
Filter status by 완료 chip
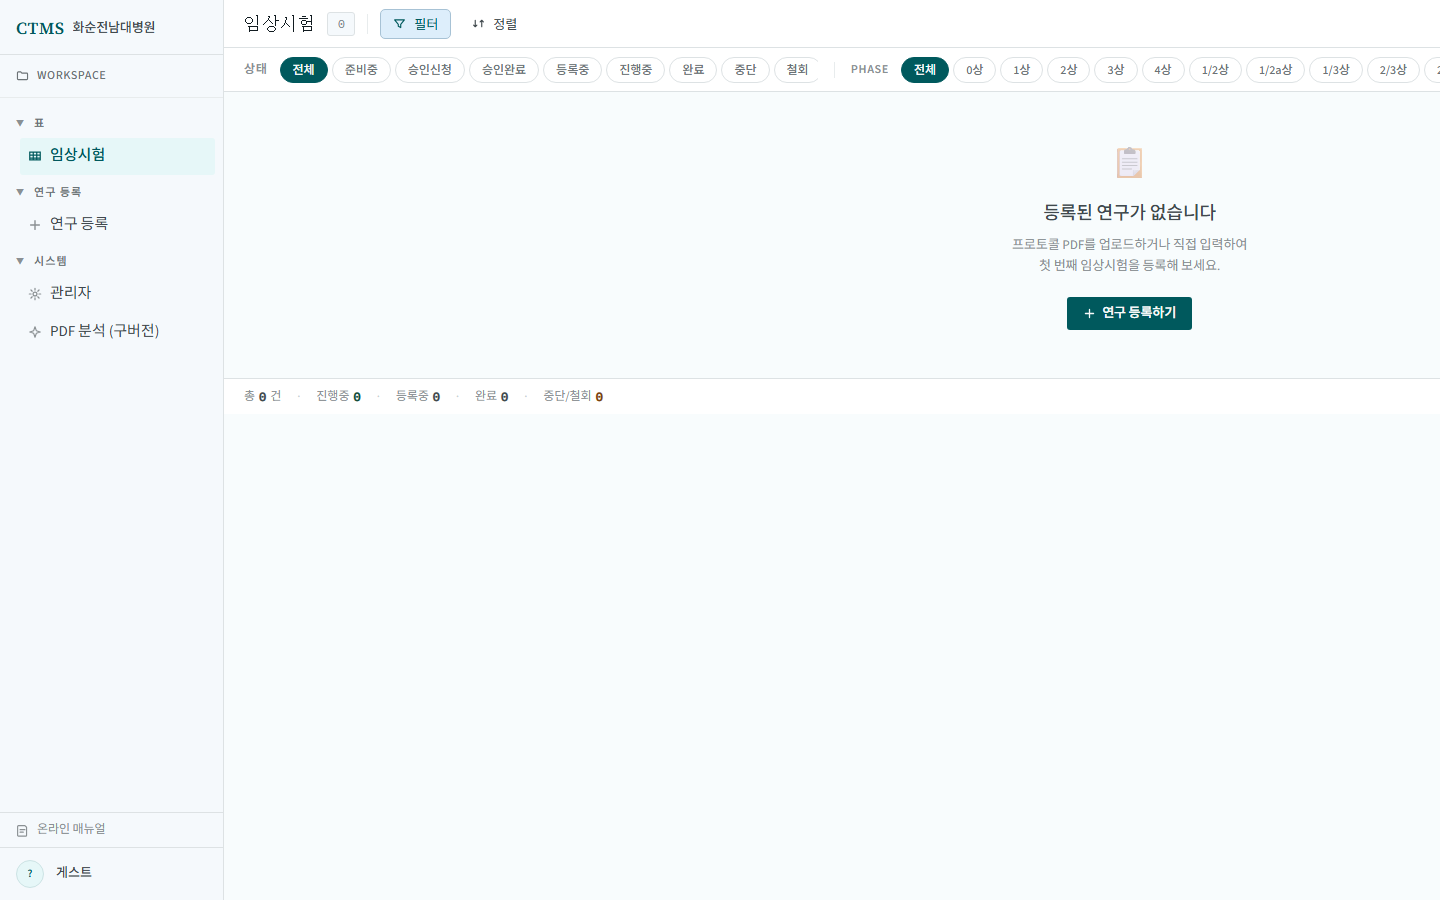693,70
